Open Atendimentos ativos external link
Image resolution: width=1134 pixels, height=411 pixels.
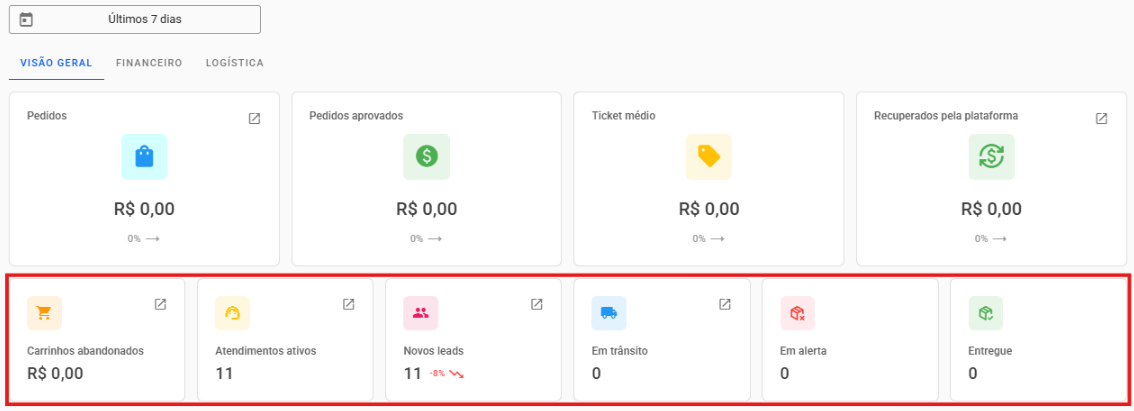(348, 304)
